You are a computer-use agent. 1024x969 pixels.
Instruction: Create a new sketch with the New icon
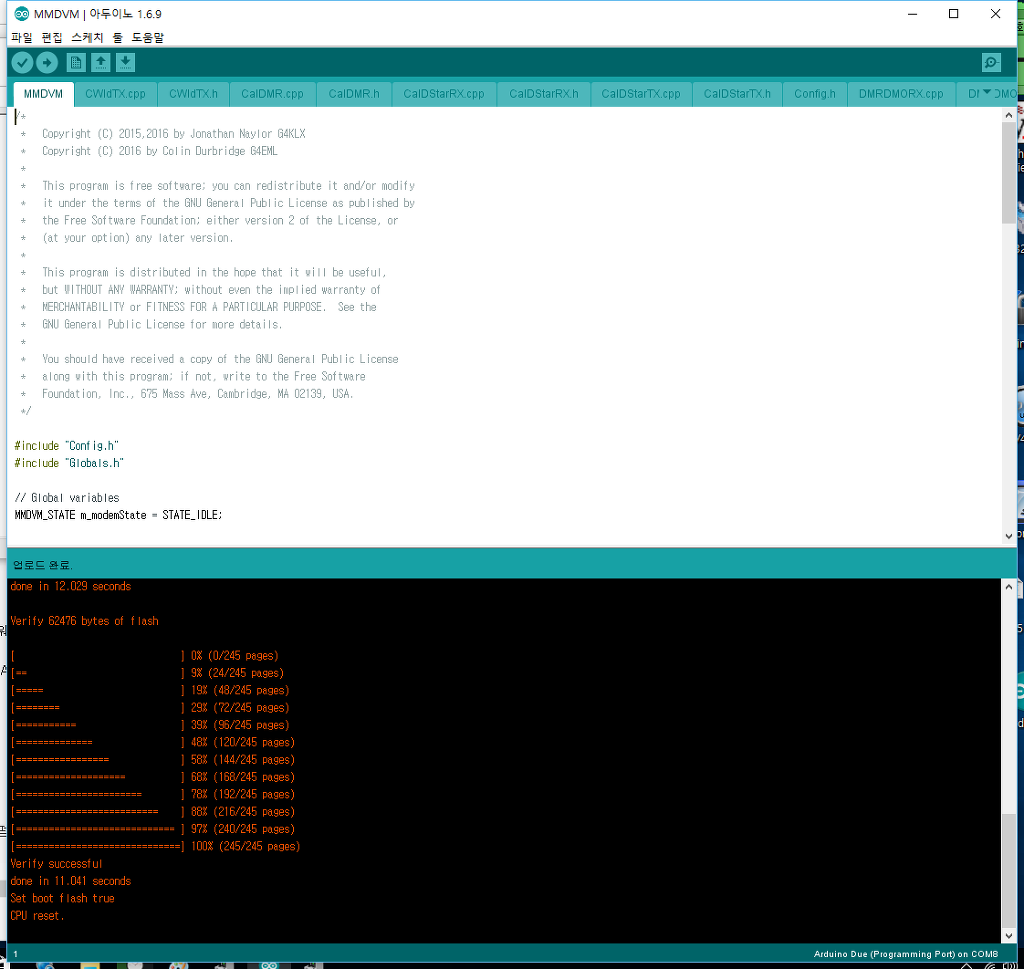tap(76, 63)
